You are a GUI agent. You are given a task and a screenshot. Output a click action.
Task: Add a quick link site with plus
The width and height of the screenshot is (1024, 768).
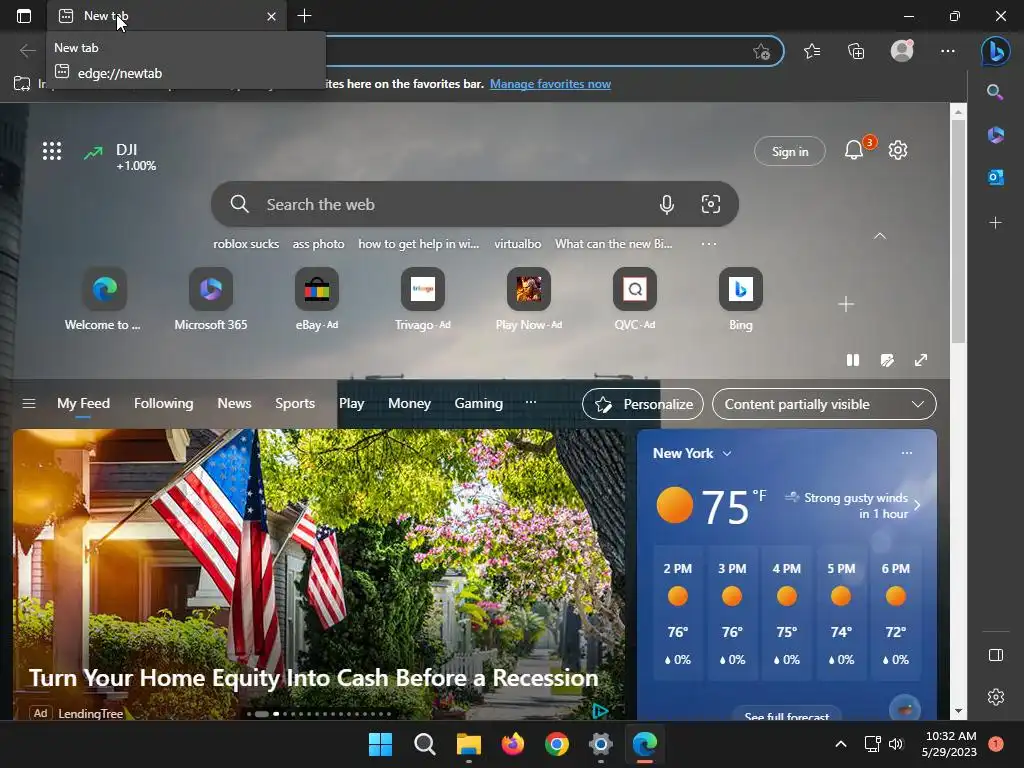pyautogui.click(x=846, y=304)
